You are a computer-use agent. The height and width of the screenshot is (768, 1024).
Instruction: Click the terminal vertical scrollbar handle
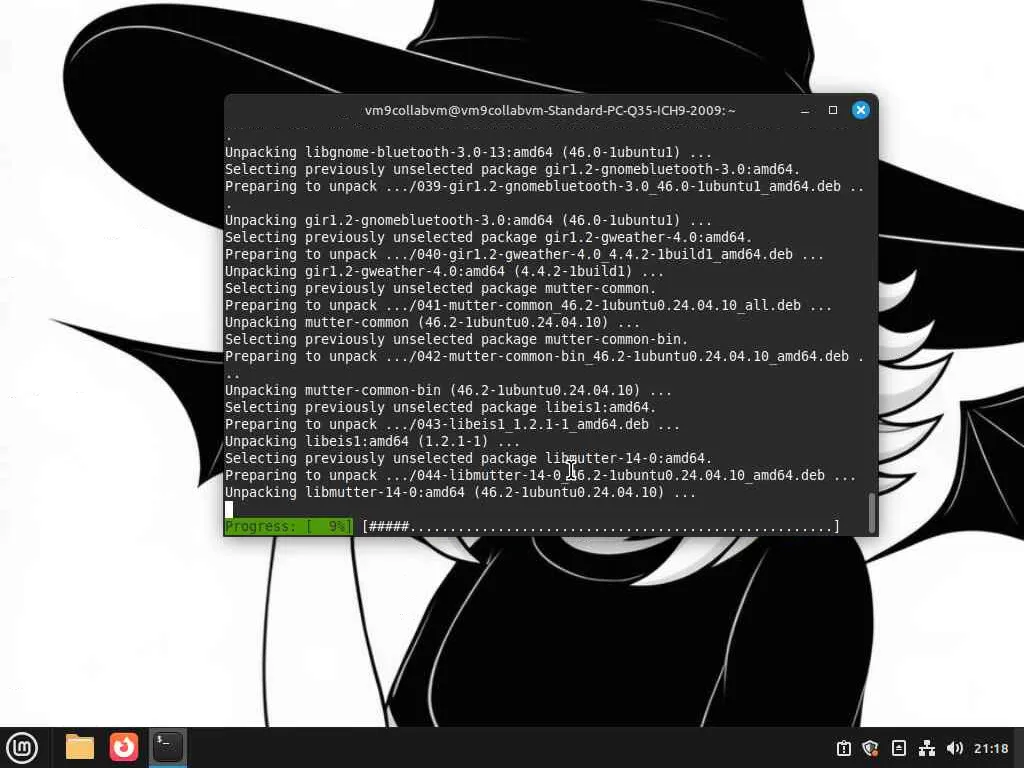[871, 513]
